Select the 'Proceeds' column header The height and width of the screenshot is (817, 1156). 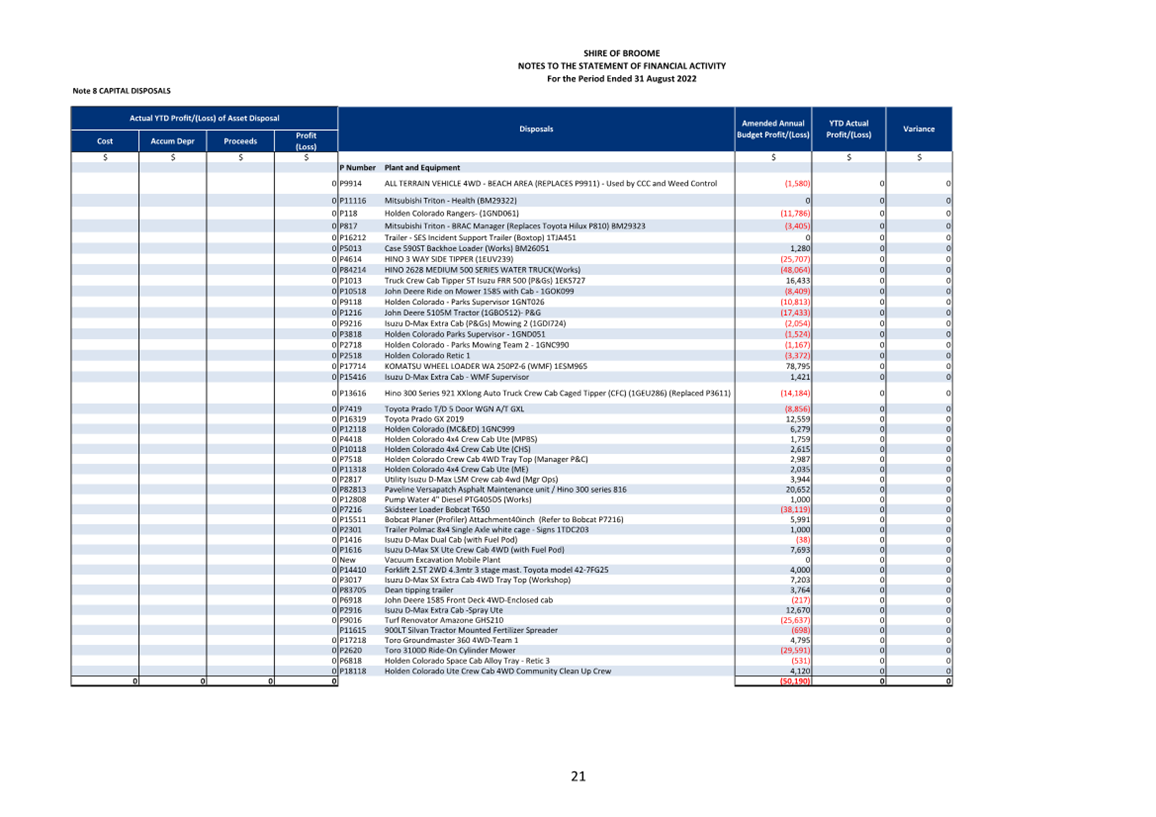[240, 141]
